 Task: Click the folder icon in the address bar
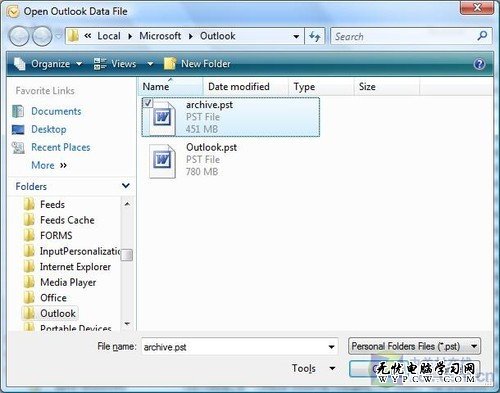pos(73,36)
